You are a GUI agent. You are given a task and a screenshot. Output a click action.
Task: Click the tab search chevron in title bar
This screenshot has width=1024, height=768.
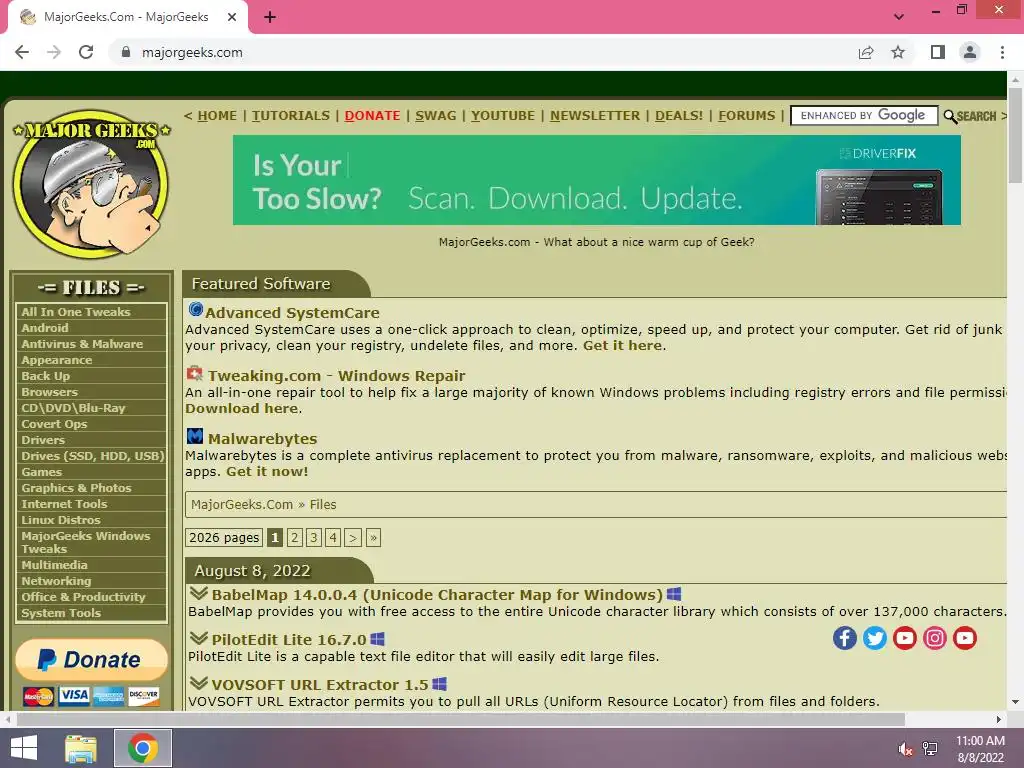coord(899,17)
